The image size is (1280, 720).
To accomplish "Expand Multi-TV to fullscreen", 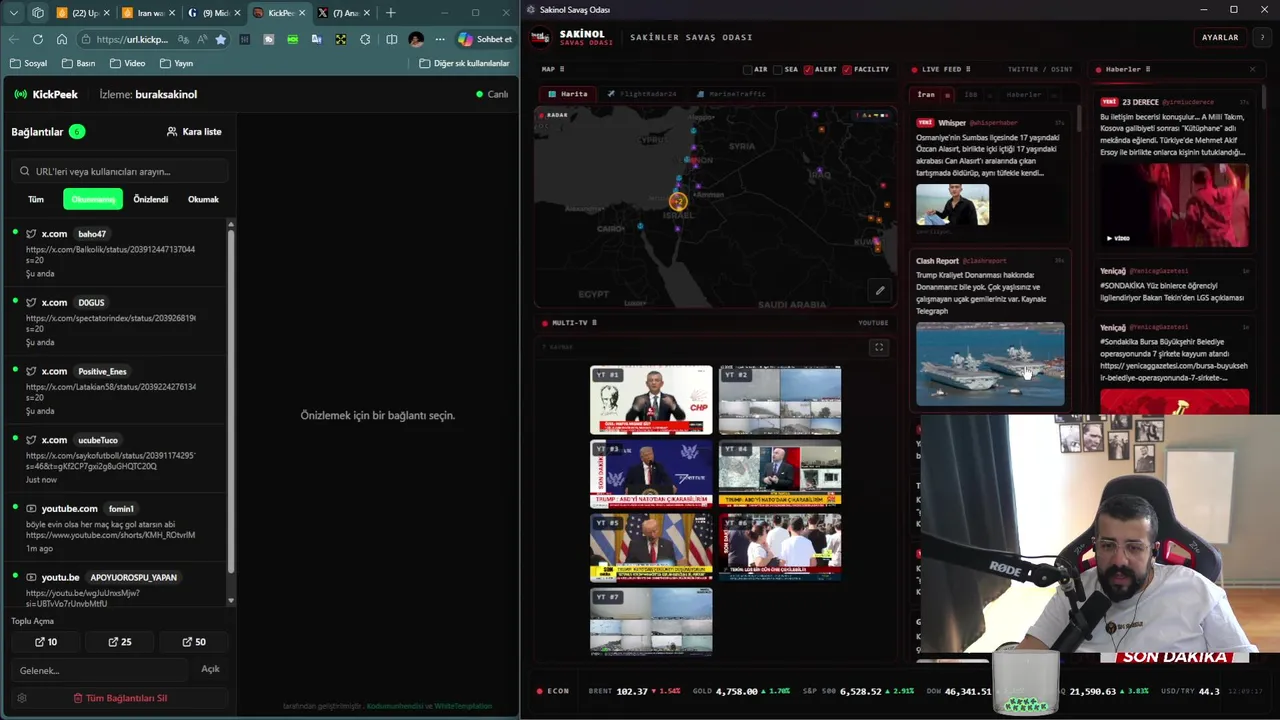I will click(879, 348).
